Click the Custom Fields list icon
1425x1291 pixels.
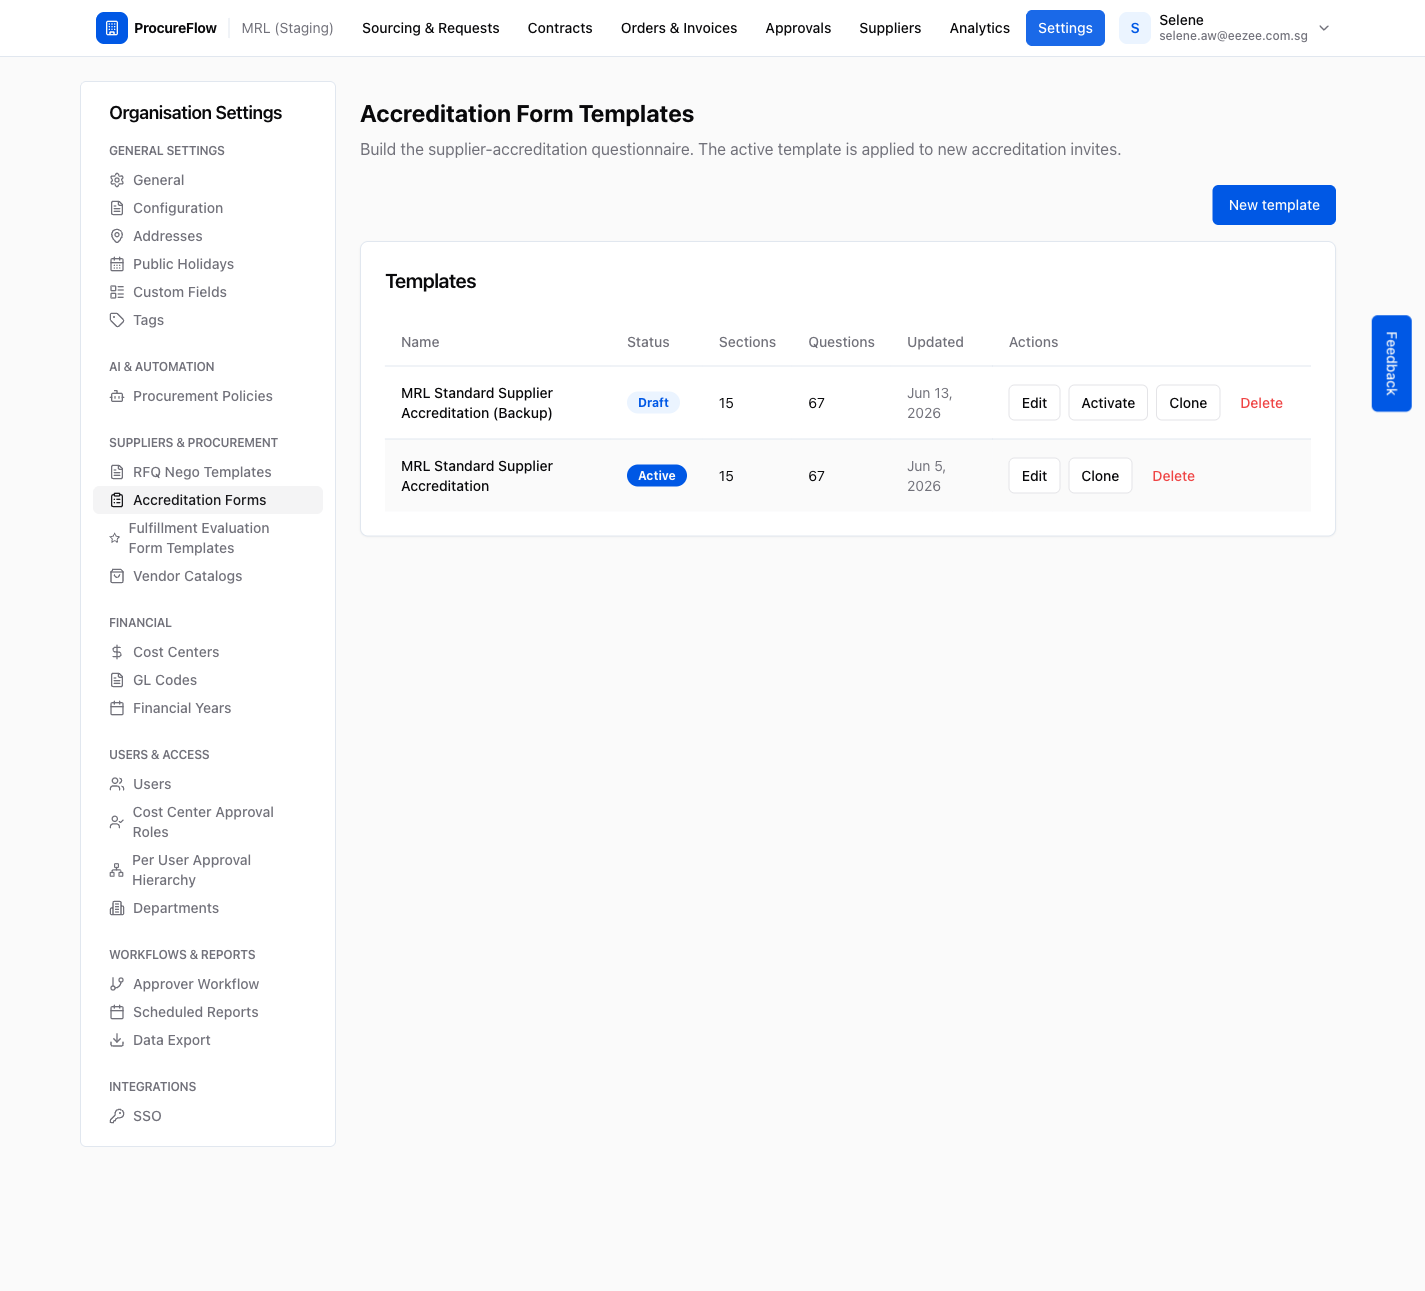tap(117, 292)
